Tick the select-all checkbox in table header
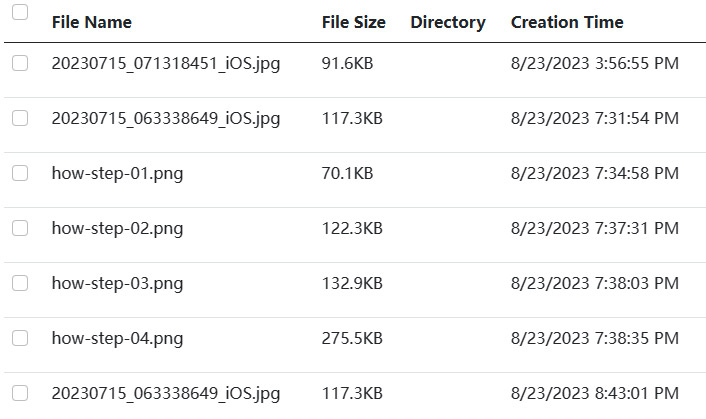Screen dimensions: 706x419 20,12
